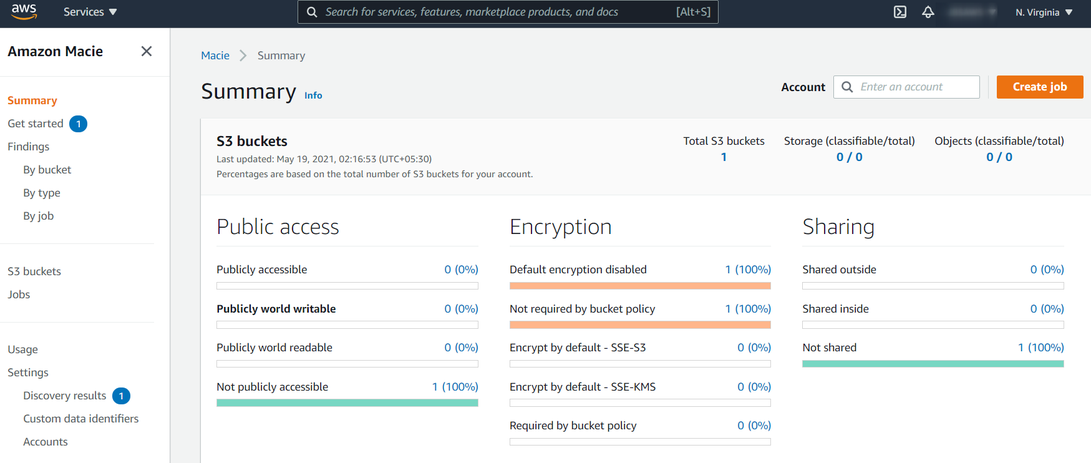Focus the AWS global search bar
1091x463 pixels.
pyautogui.click(x=507, y=13)
